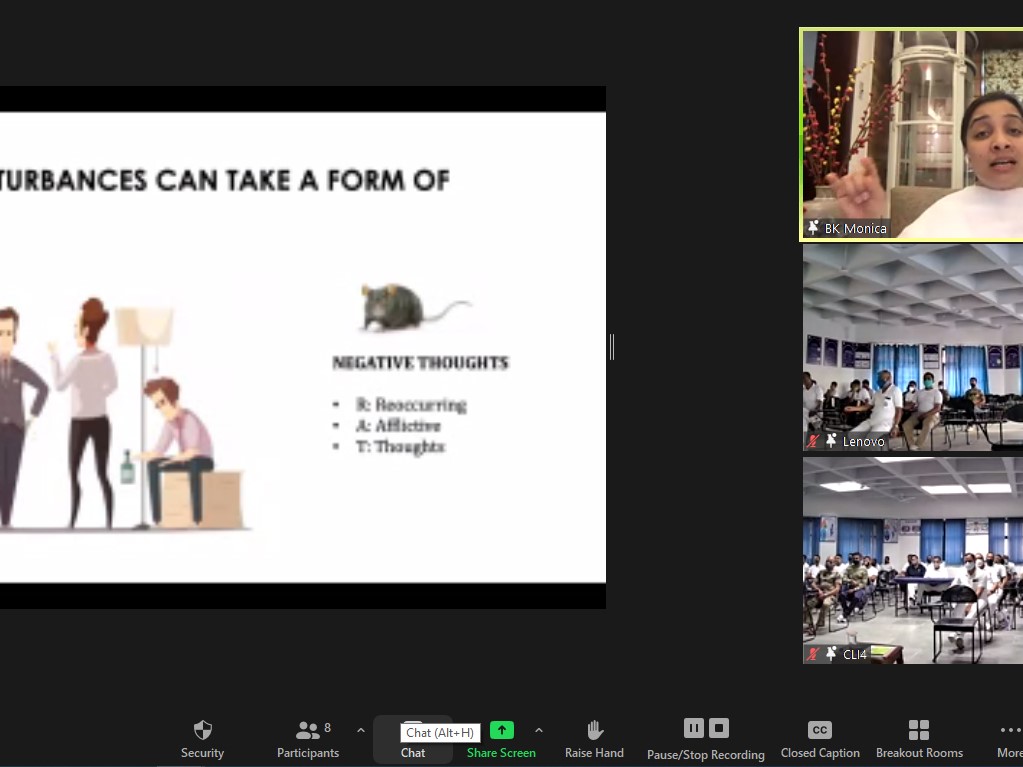
Task: Click the muted microphone icon on Lenovo tile
Action: (813, 441)
